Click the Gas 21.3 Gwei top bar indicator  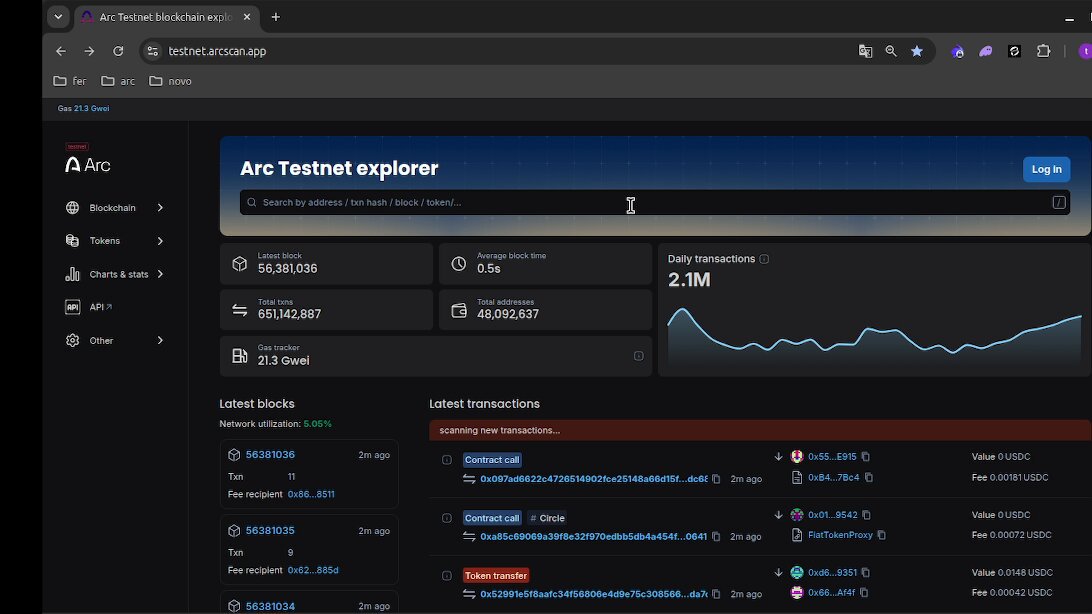tap(84, 109)
